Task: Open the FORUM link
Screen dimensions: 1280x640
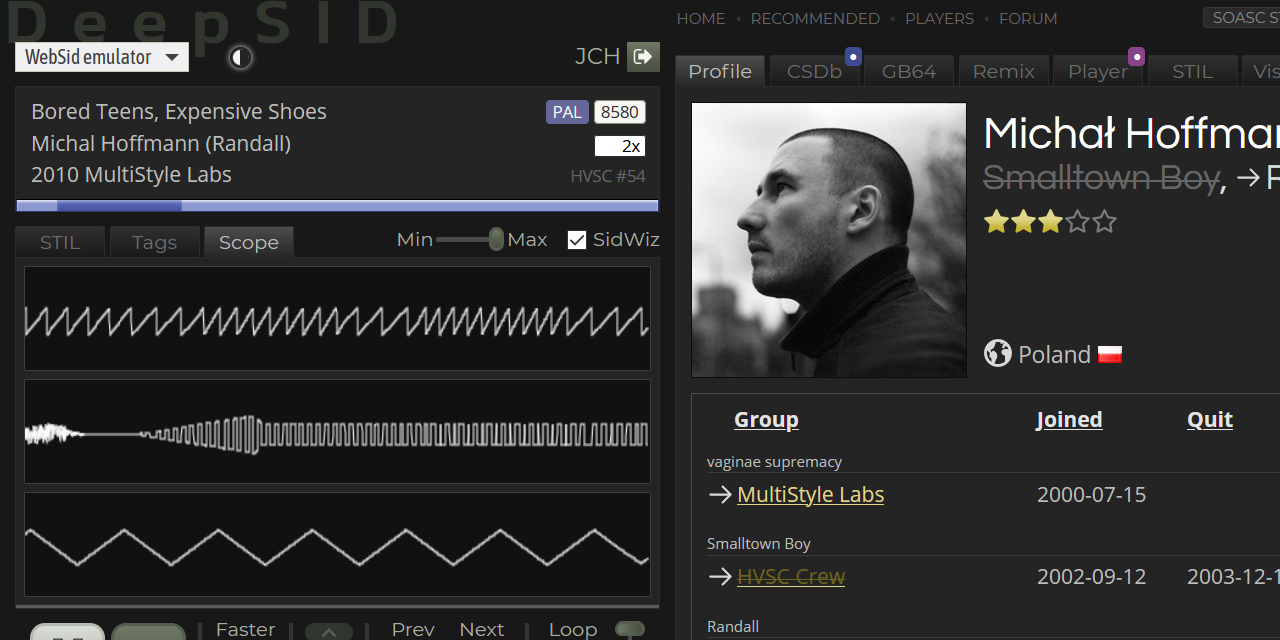Action: 1028,18
